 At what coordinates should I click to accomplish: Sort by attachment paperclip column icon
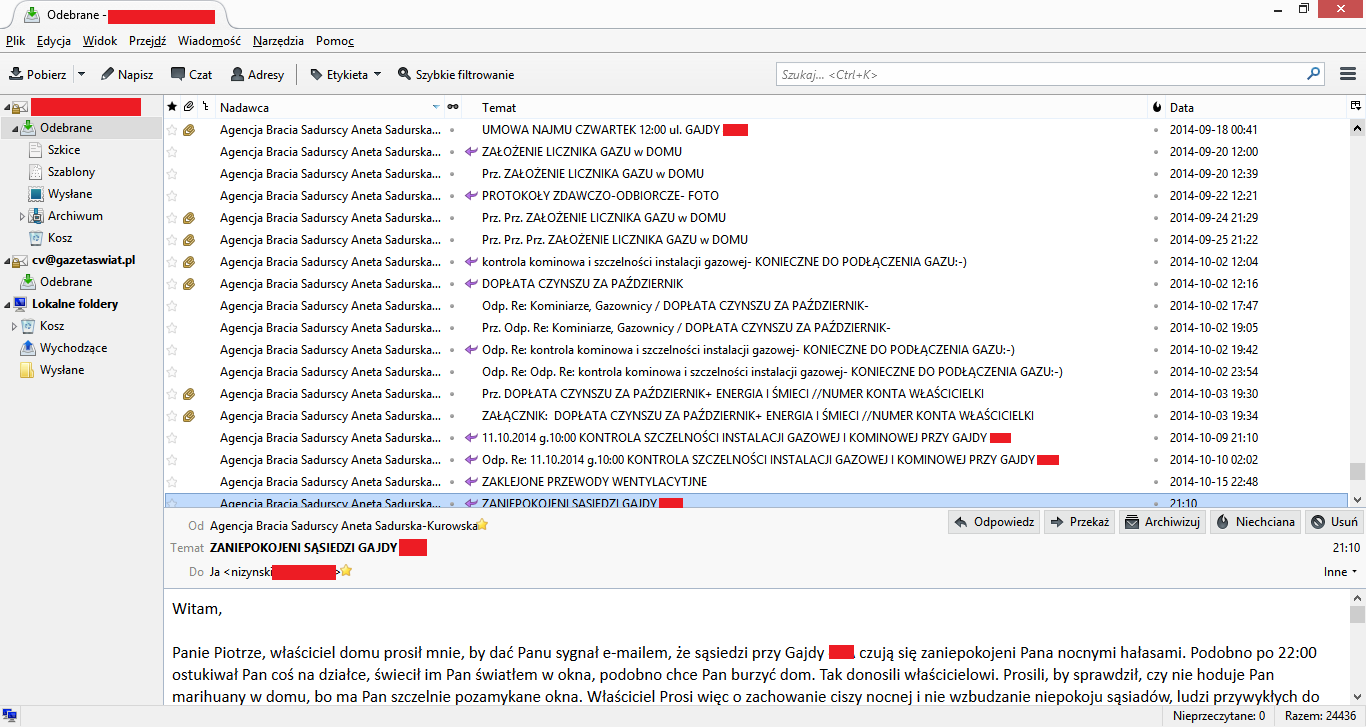(x=187, y=107)
